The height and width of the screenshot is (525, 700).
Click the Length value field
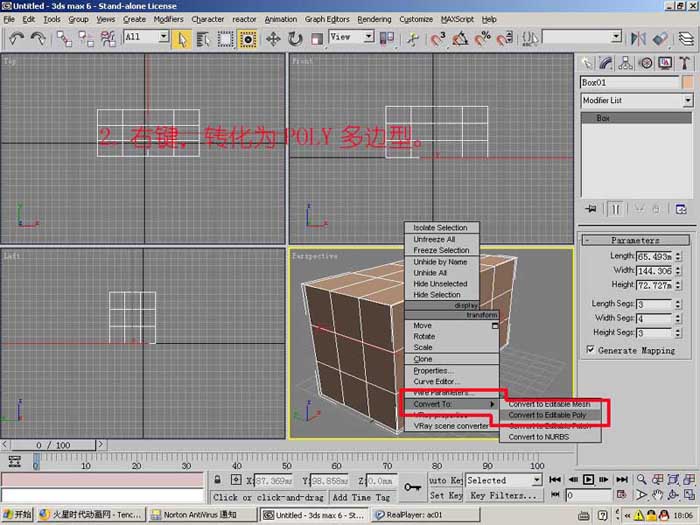click(x=654, y=257)
